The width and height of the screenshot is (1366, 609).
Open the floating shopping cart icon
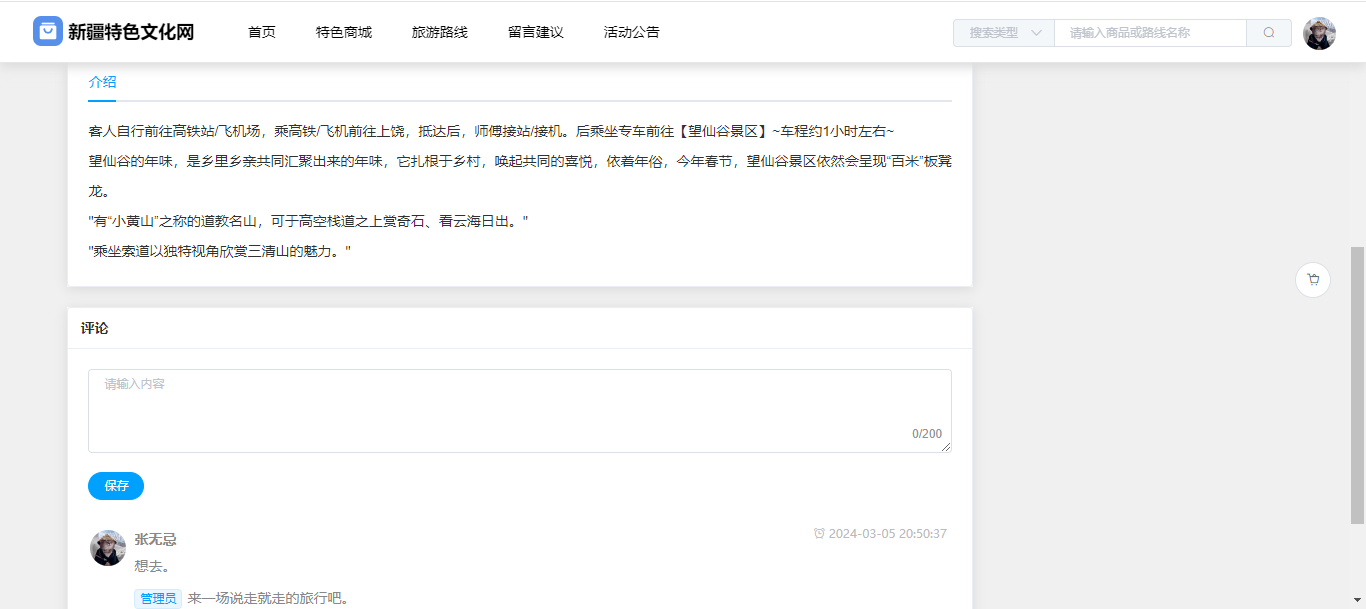tap(1313, 280)
